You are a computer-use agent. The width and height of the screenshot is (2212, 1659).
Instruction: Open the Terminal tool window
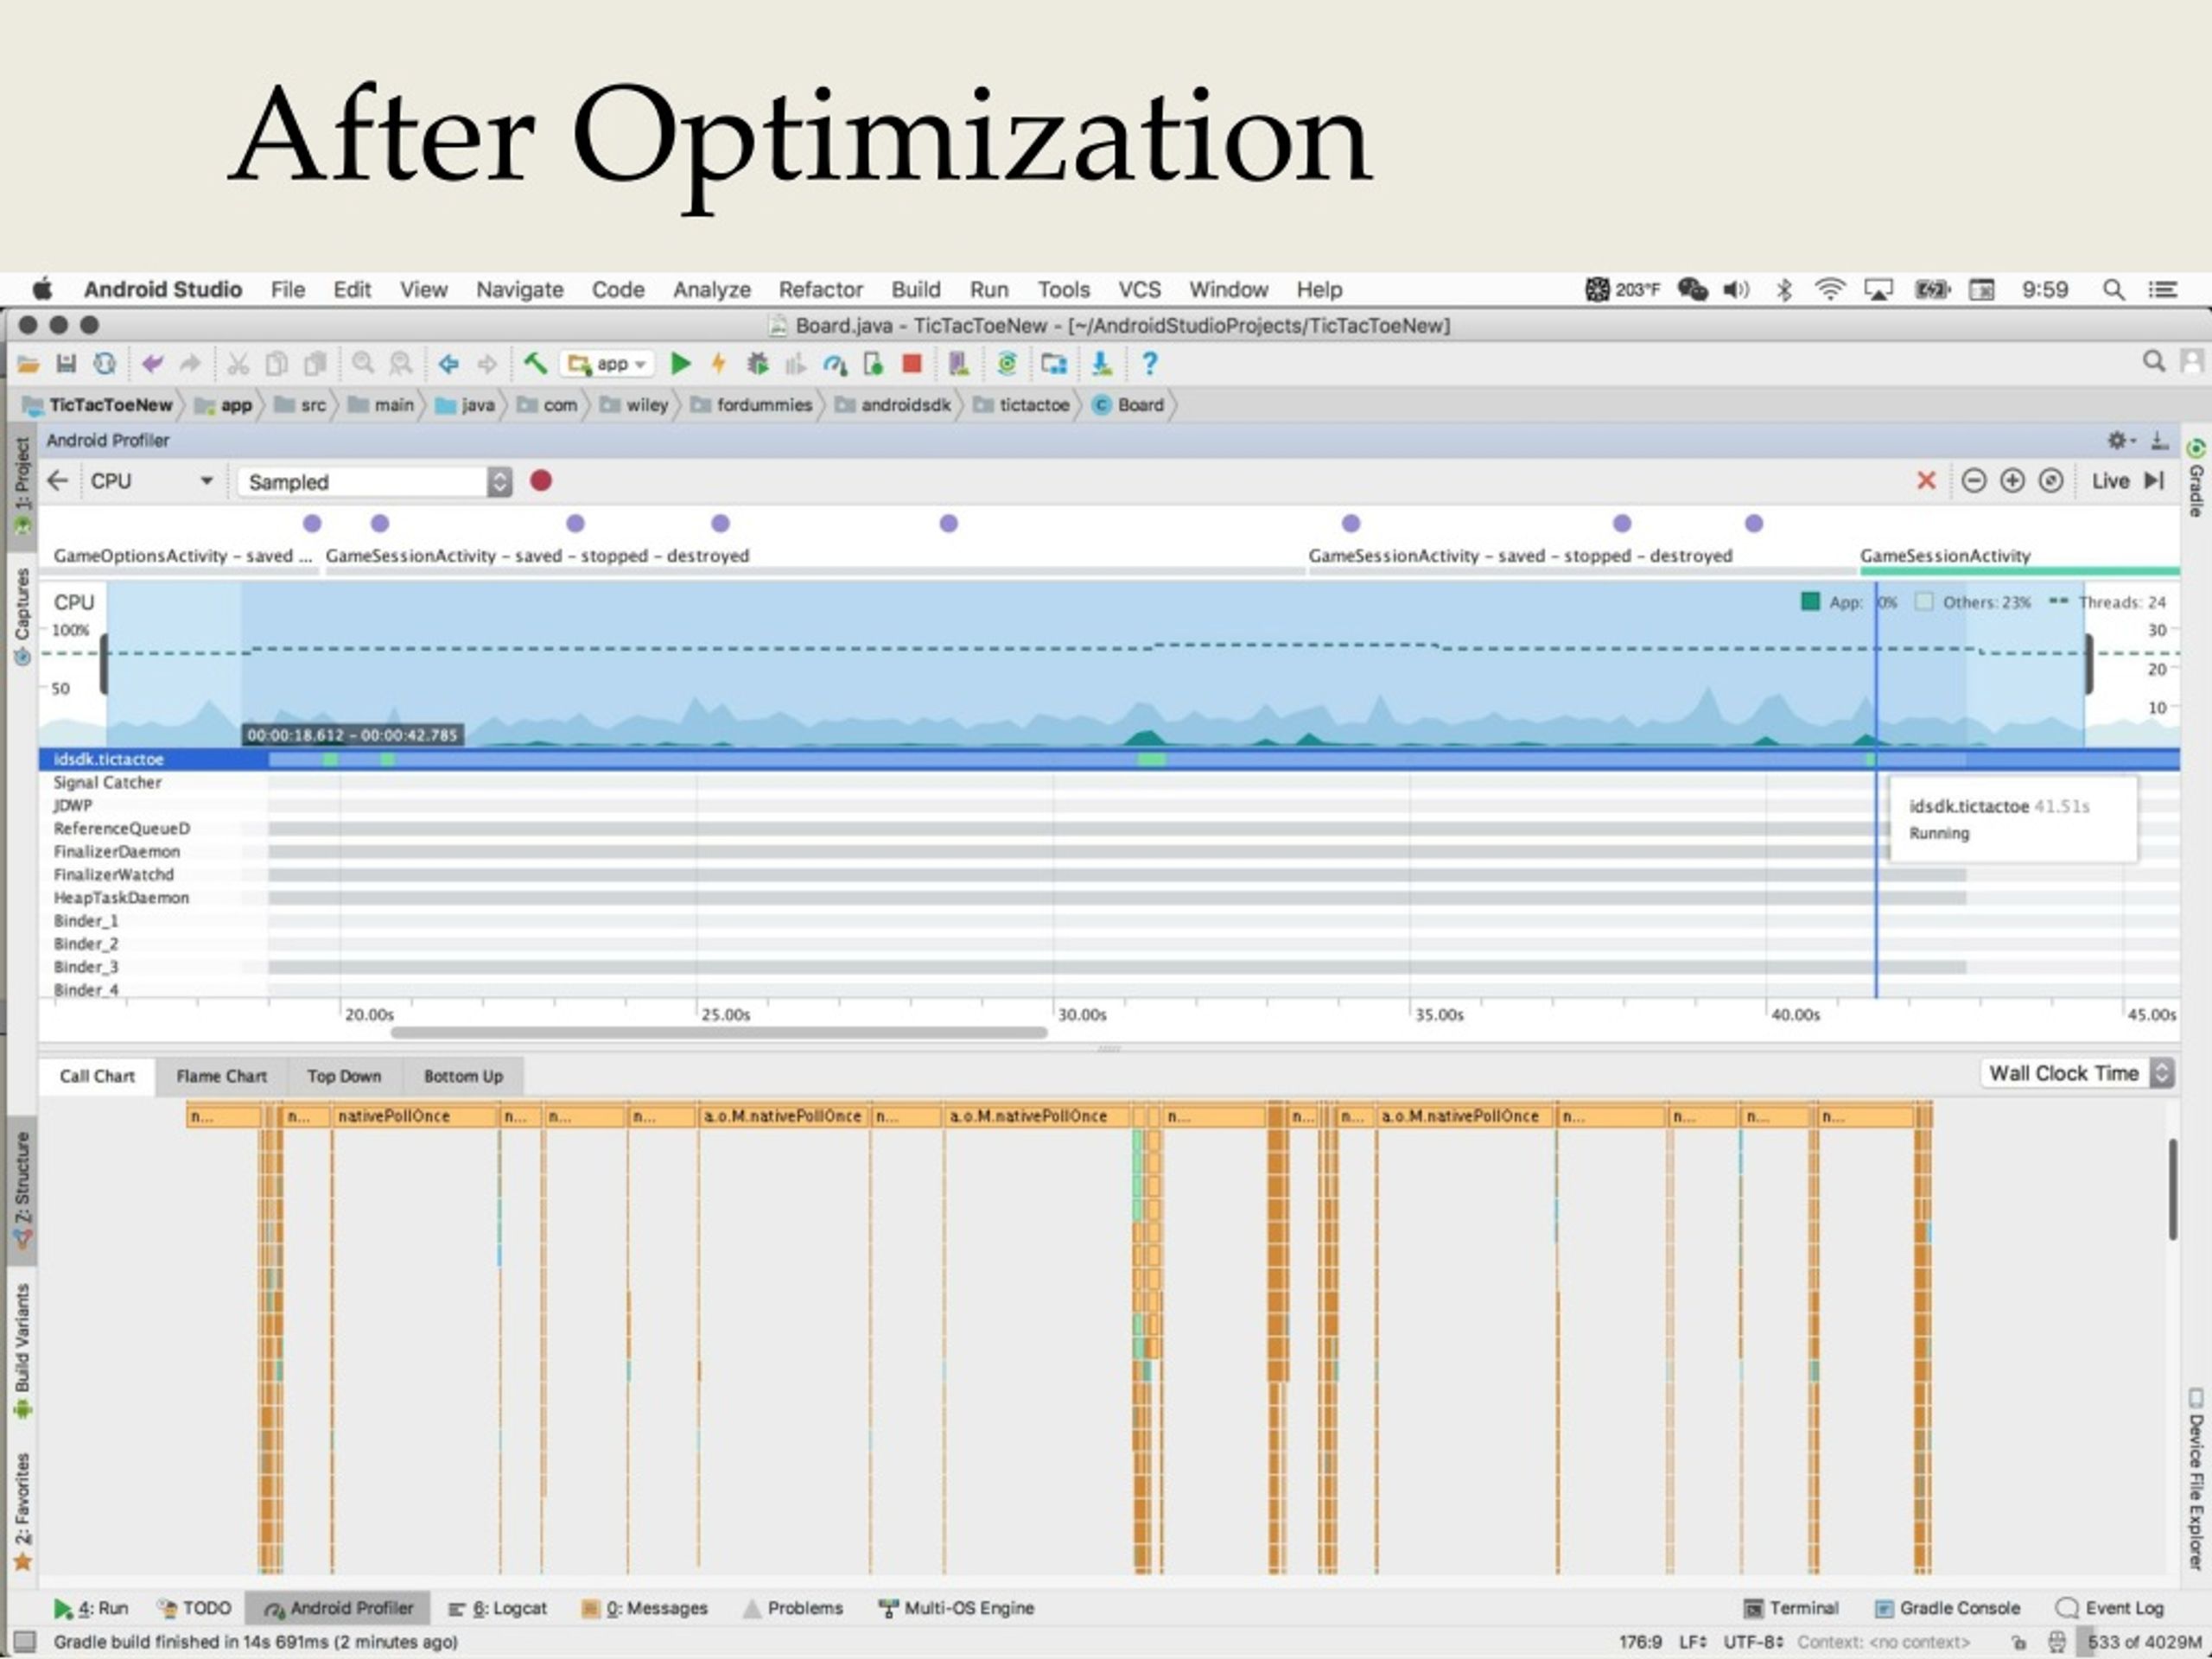(x=1791, y=1607)
